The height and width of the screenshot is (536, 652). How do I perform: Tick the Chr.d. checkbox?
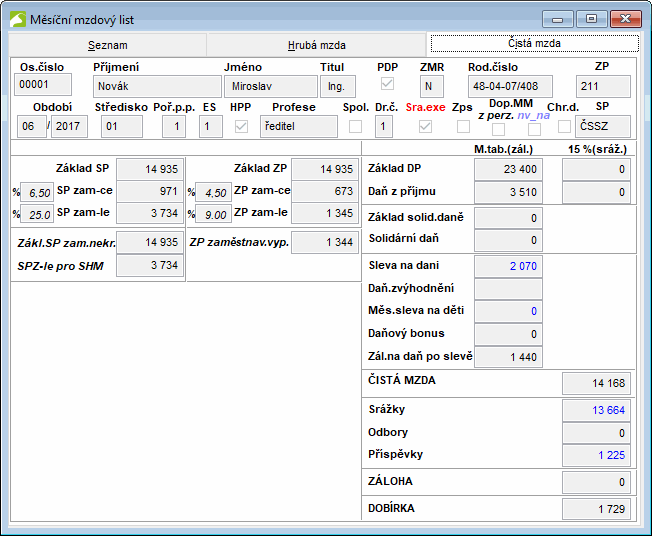[x=564, y=126]
